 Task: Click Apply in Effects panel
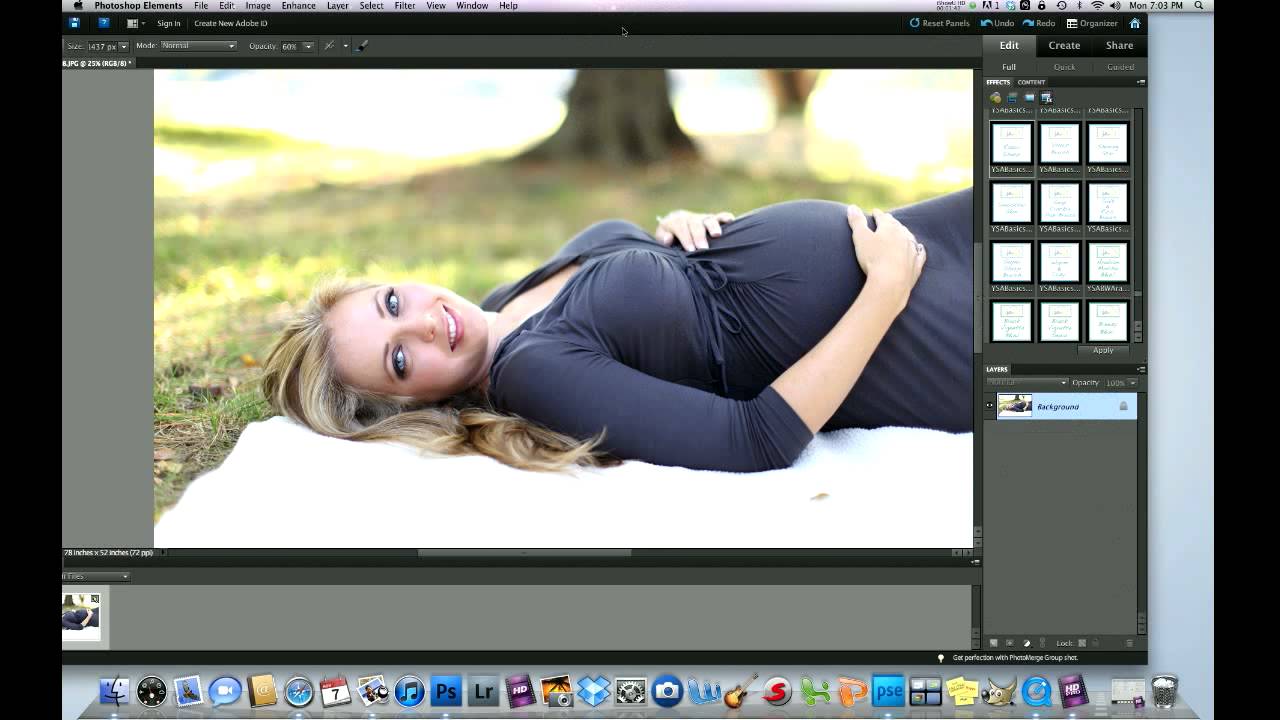[1103, 350]
